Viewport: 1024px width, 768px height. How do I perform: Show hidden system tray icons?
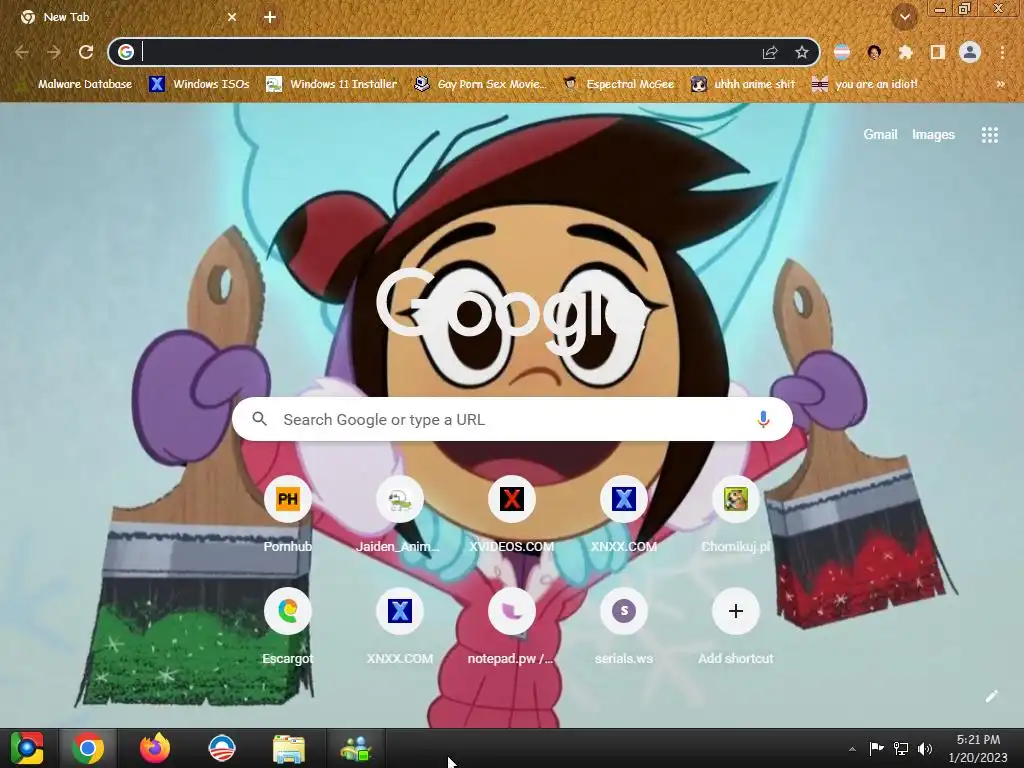(852, 749)
